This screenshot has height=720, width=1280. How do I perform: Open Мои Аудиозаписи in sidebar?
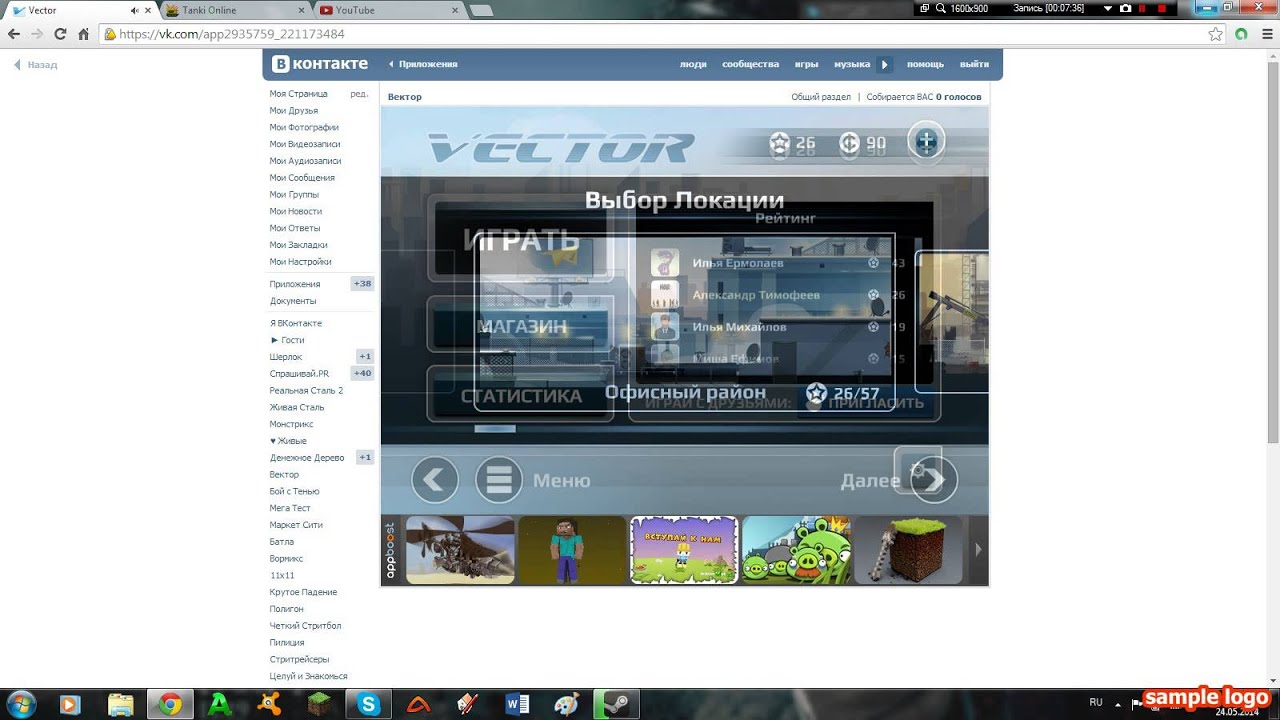click(305, 161)
